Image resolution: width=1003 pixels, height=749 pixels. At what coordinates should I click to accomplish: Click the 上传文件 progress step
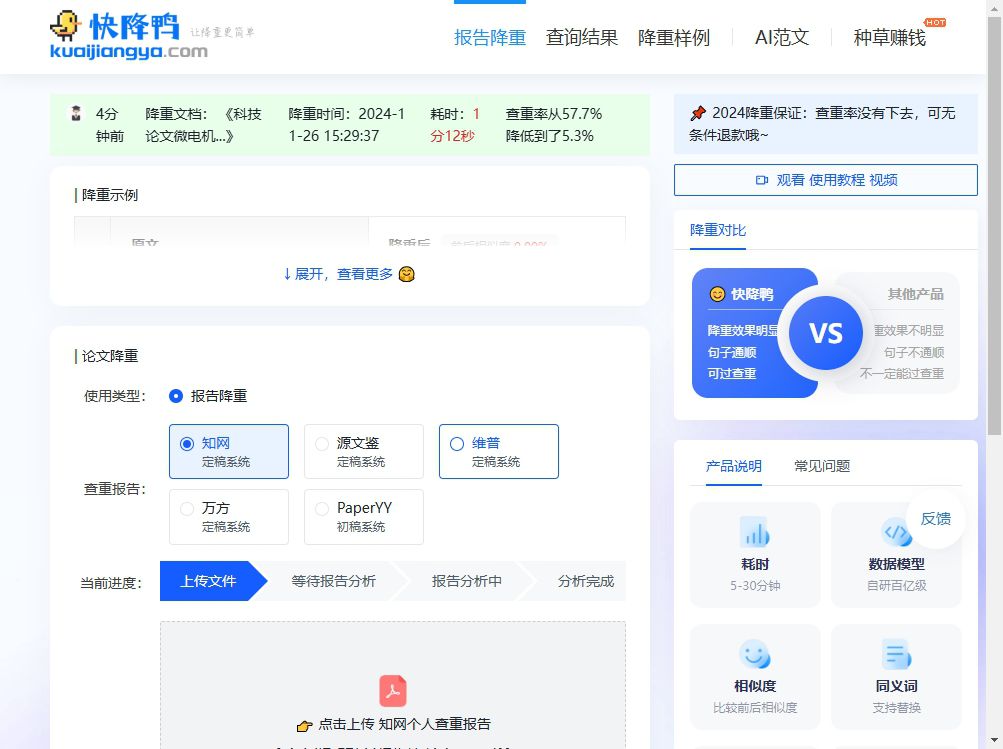tap(213, 581)
